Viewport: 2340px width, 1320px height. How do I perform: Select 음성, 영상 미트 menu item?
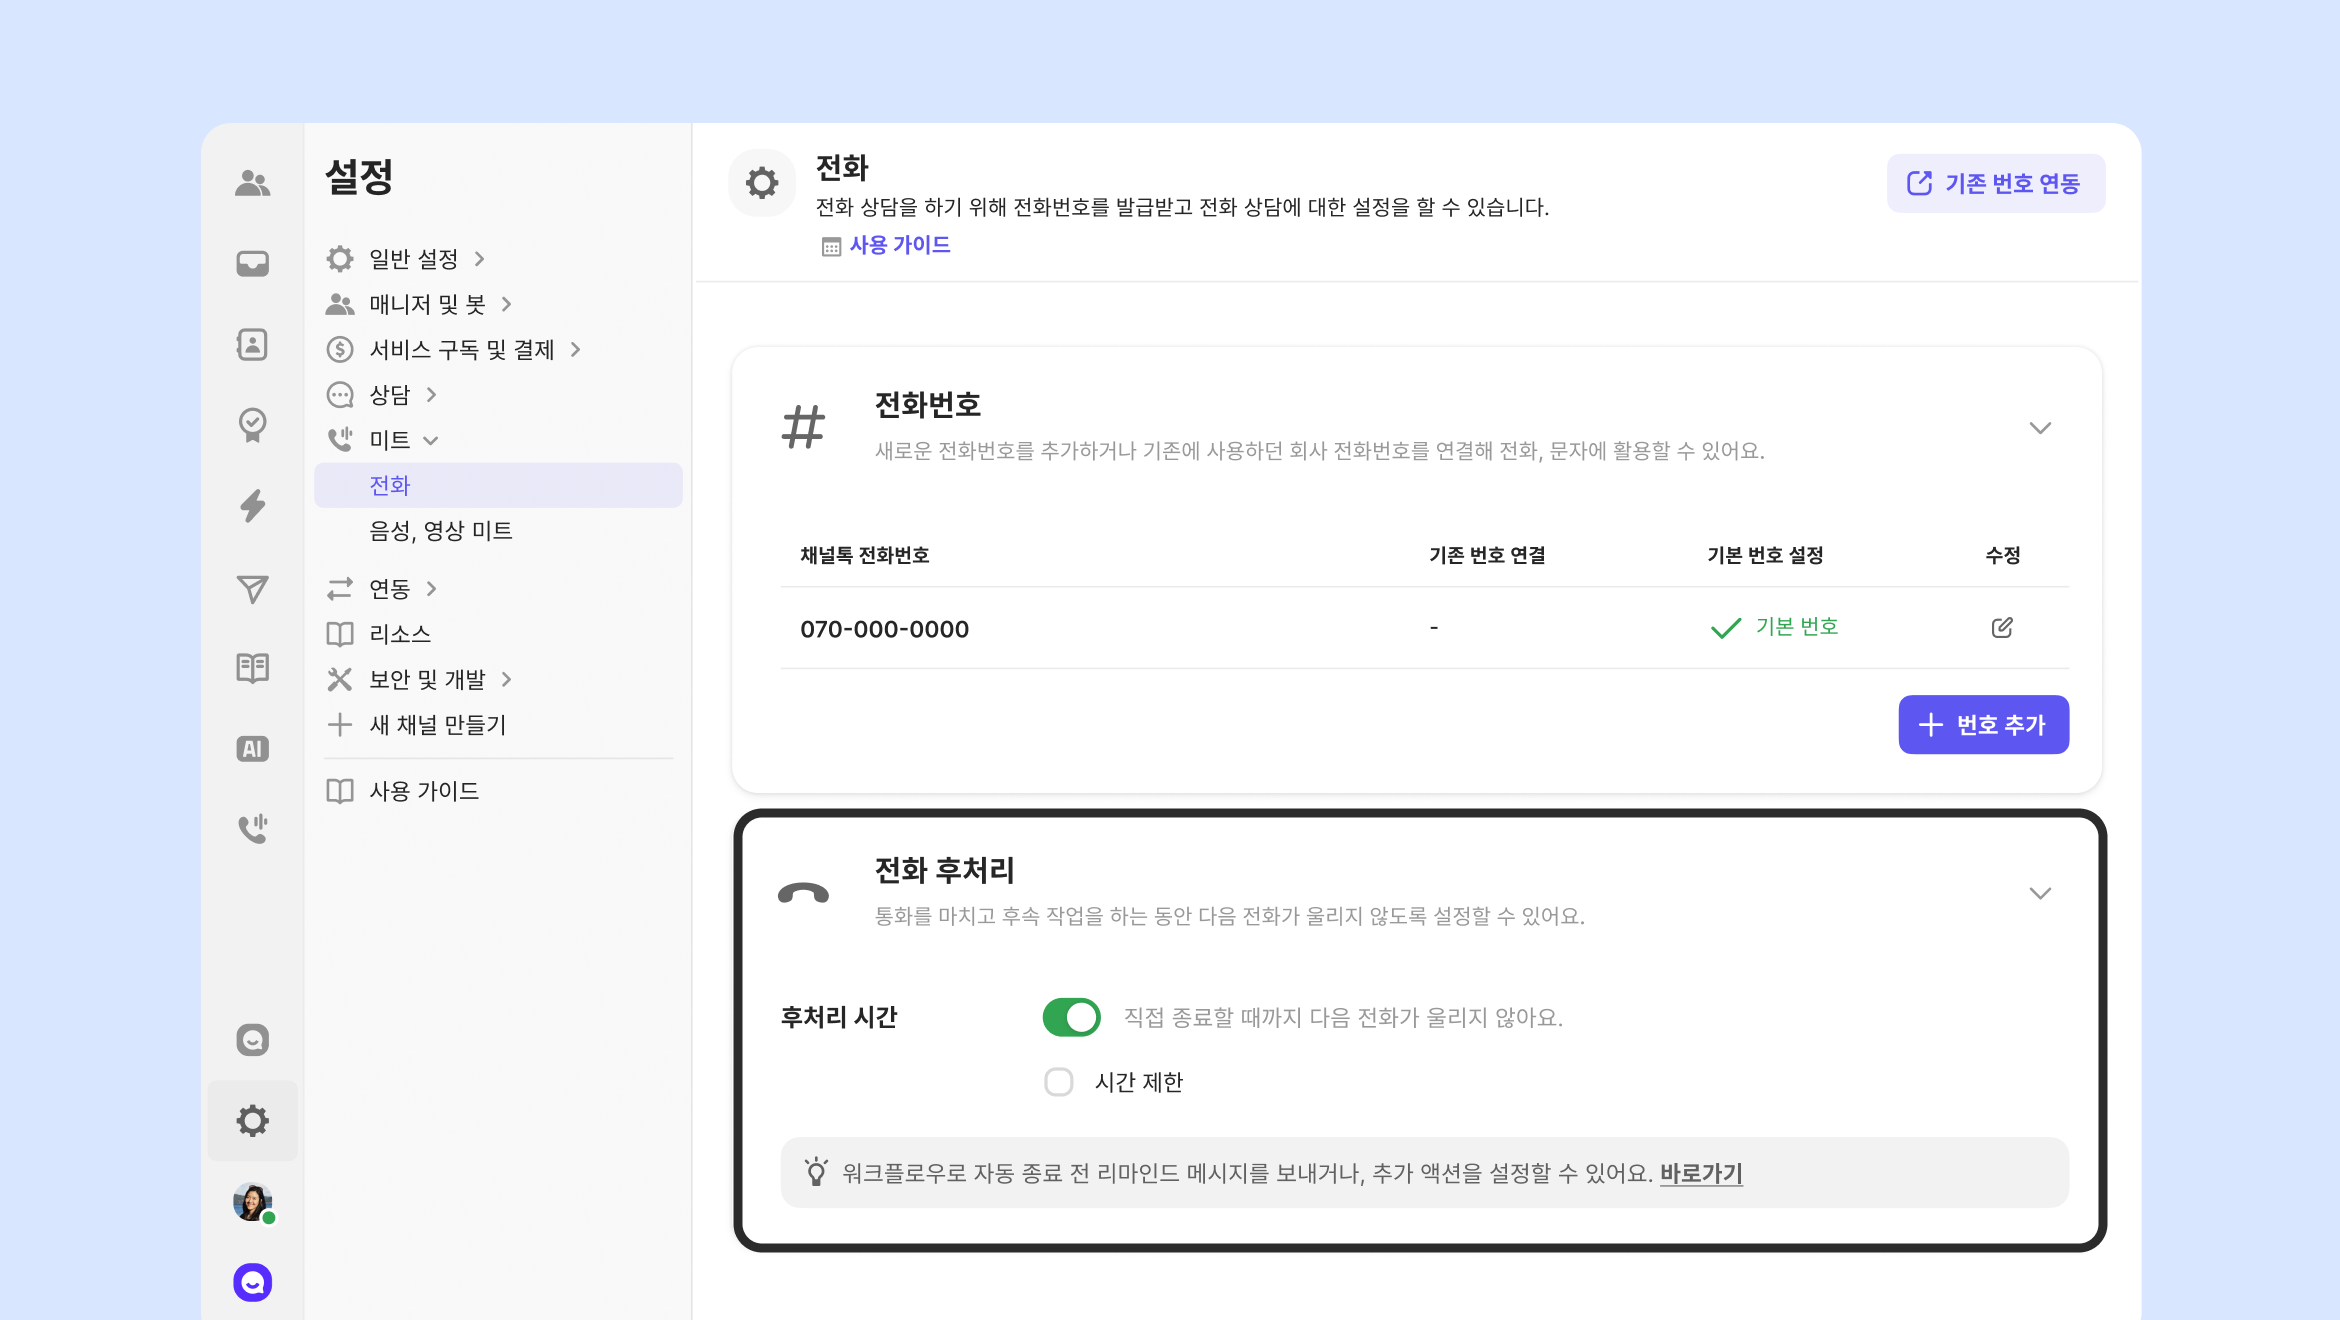coord(441,531)
